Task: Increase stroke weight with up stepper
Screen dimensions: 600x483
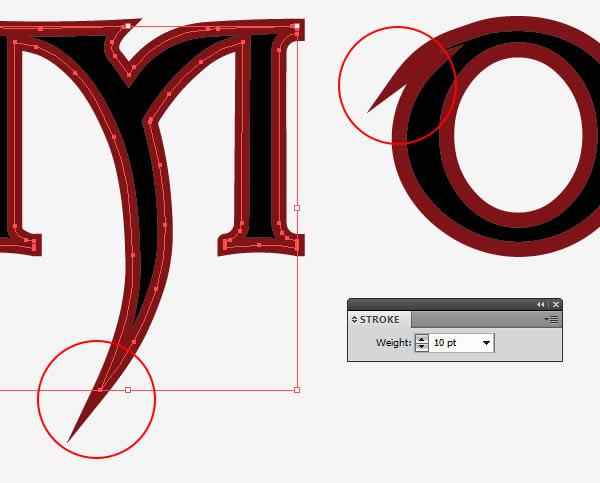Action: 422,339
